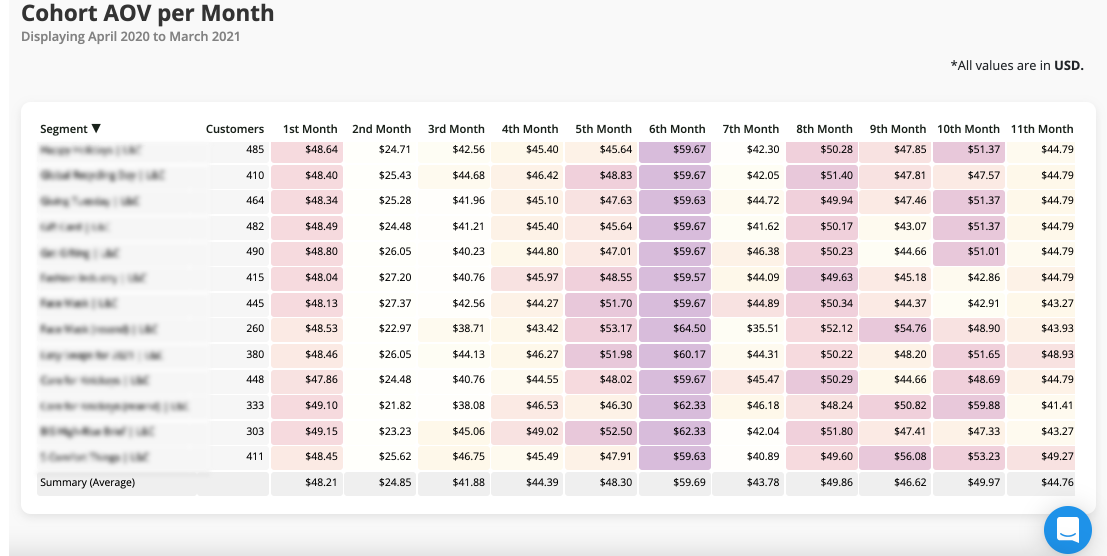Click the $46.75 third month cell
This screenshot has width=1107, height=556.
pos(454,457)
